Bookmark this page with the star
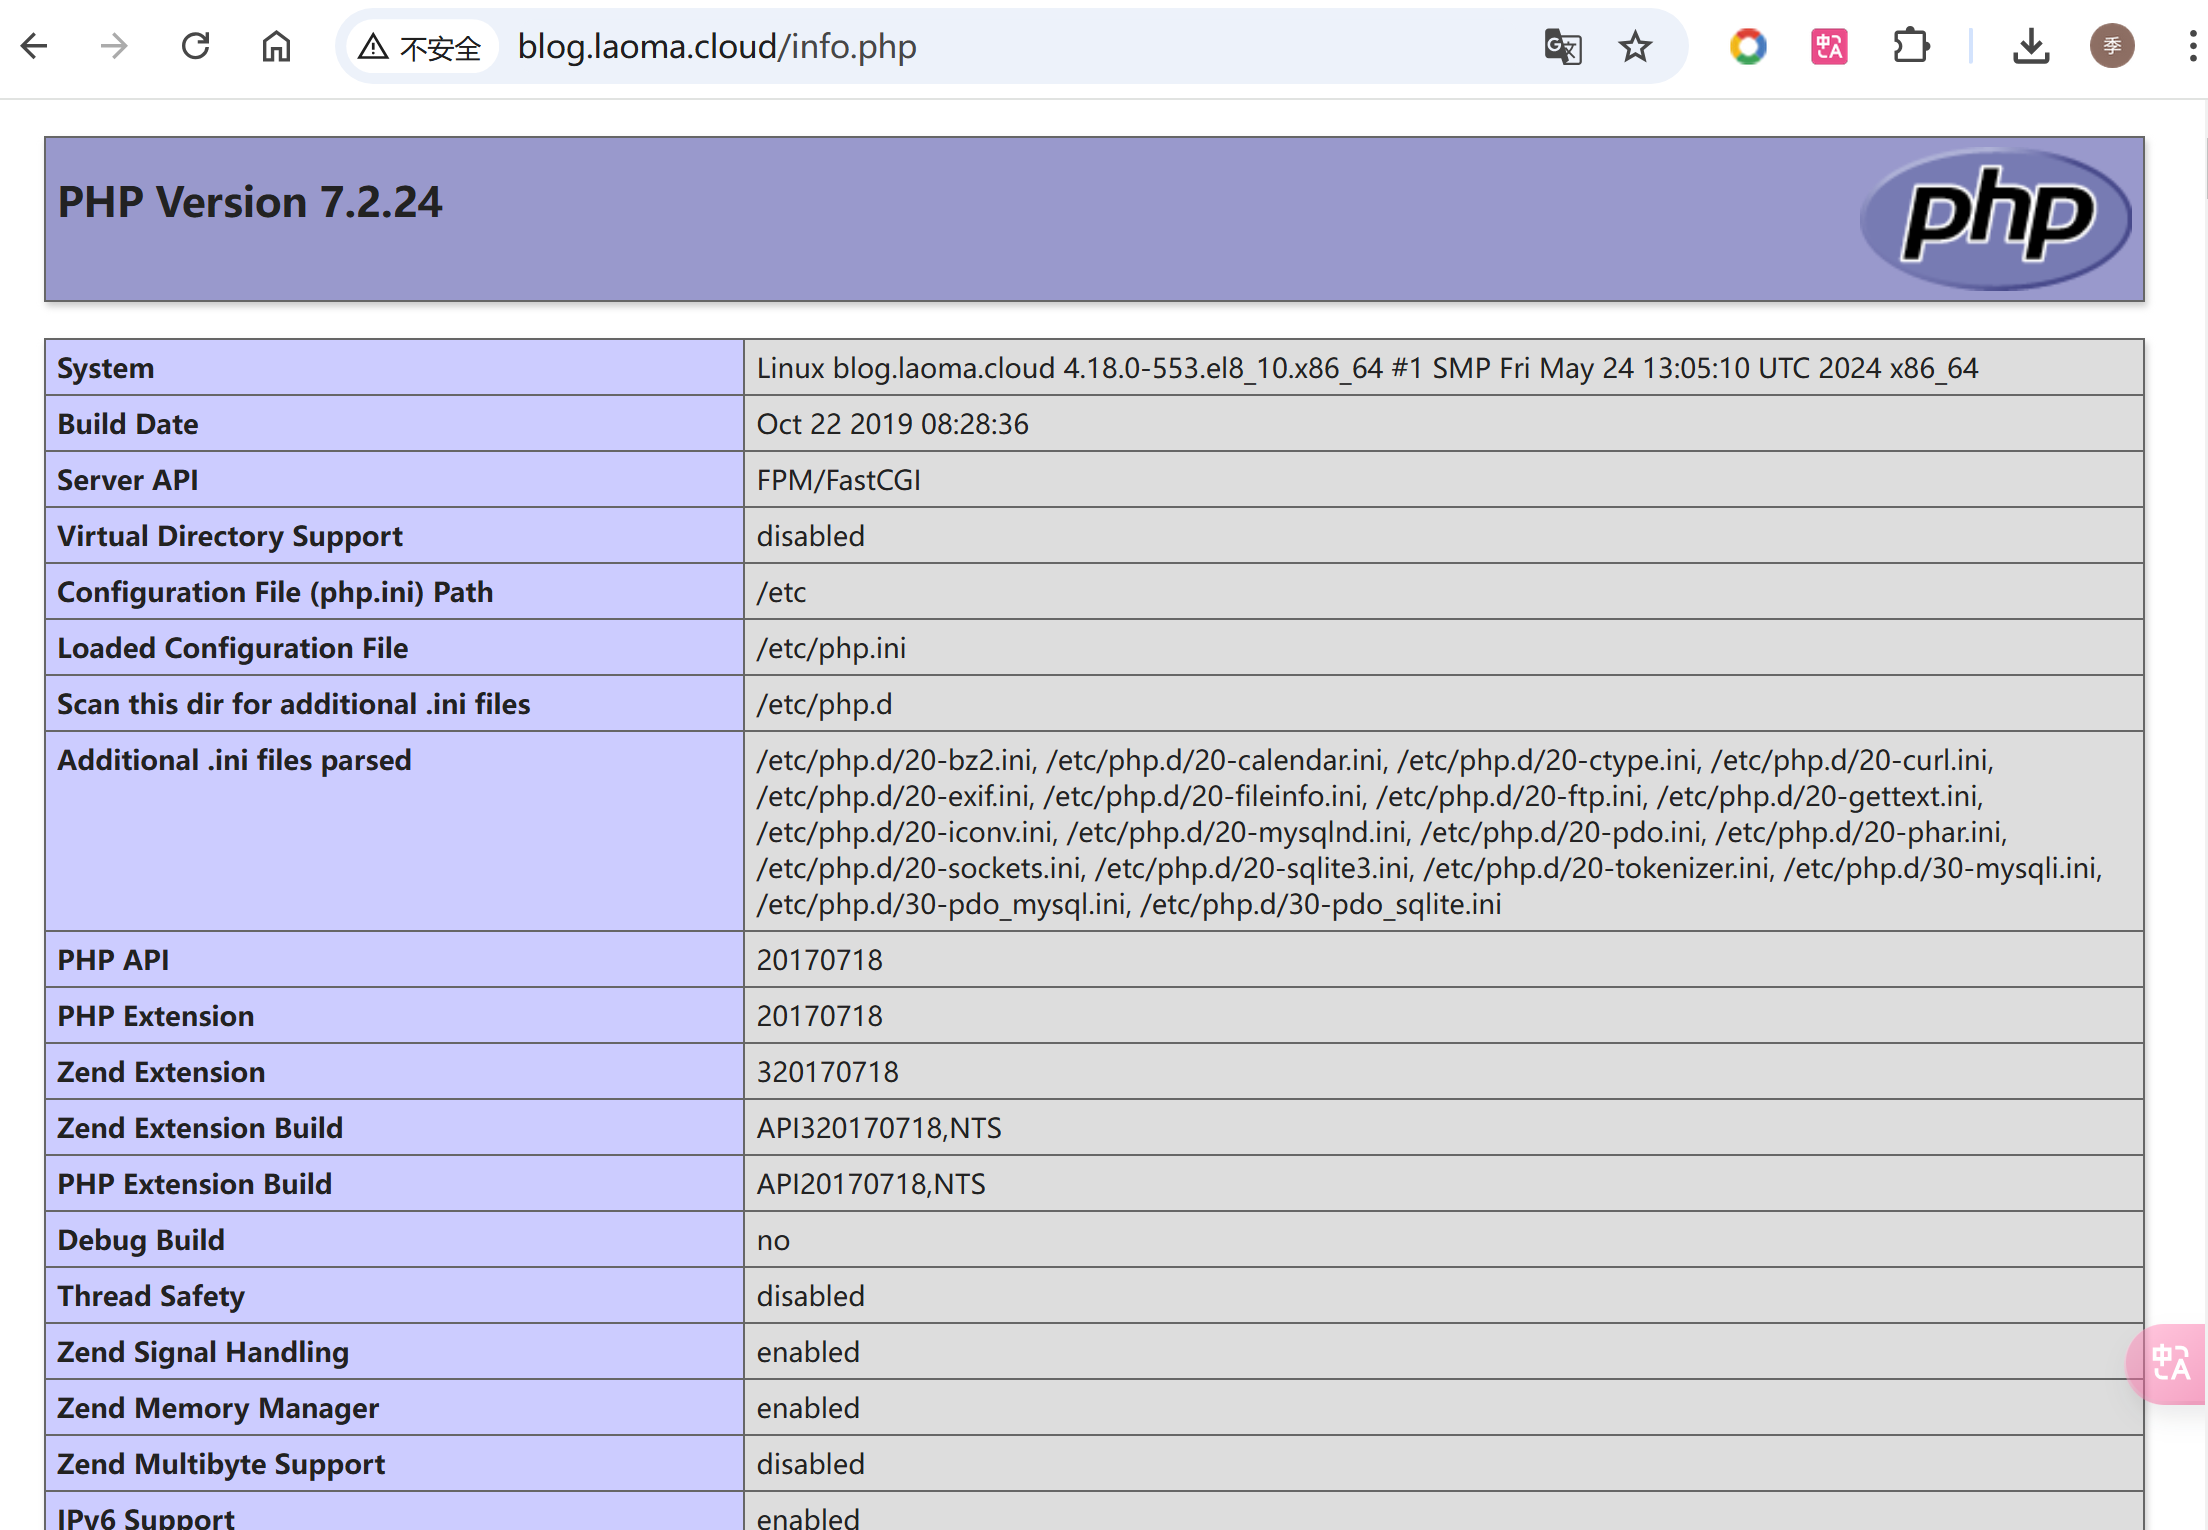 [x=1635, y=46]
